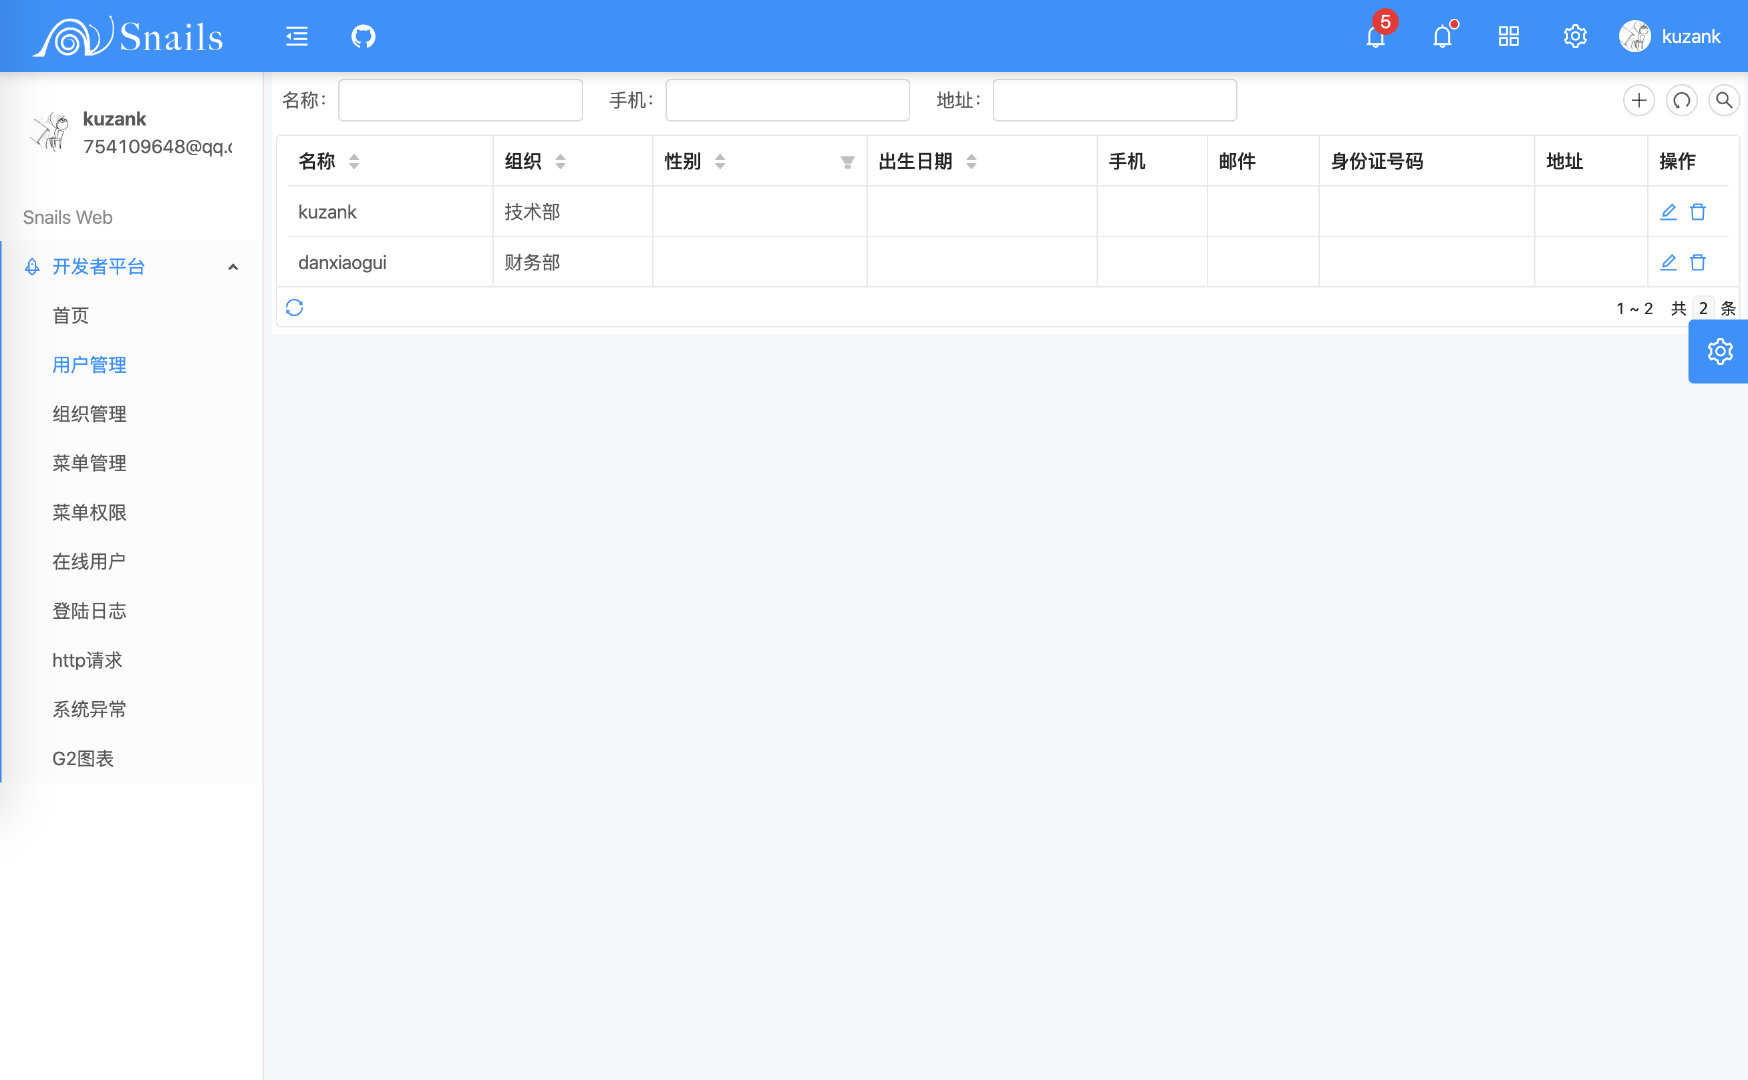The height and width of the screenshot is (1080, 1748).
Task: Go to 首页 in the sidebar
Action: [x=71, y=316]
